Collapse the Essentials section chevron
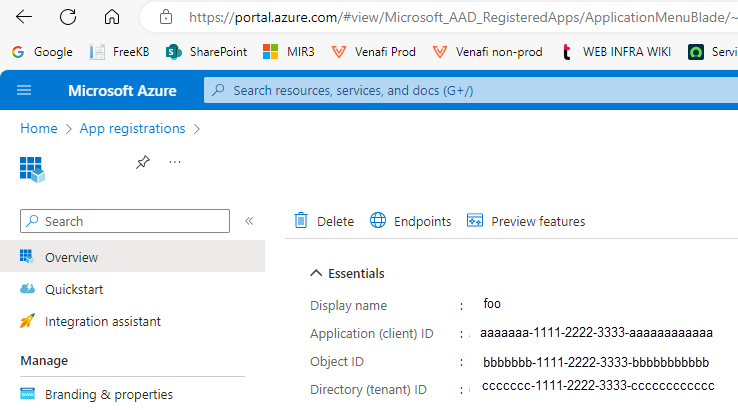Image resolution: width=738 pixels, height=410 pixels. (316, 273)
